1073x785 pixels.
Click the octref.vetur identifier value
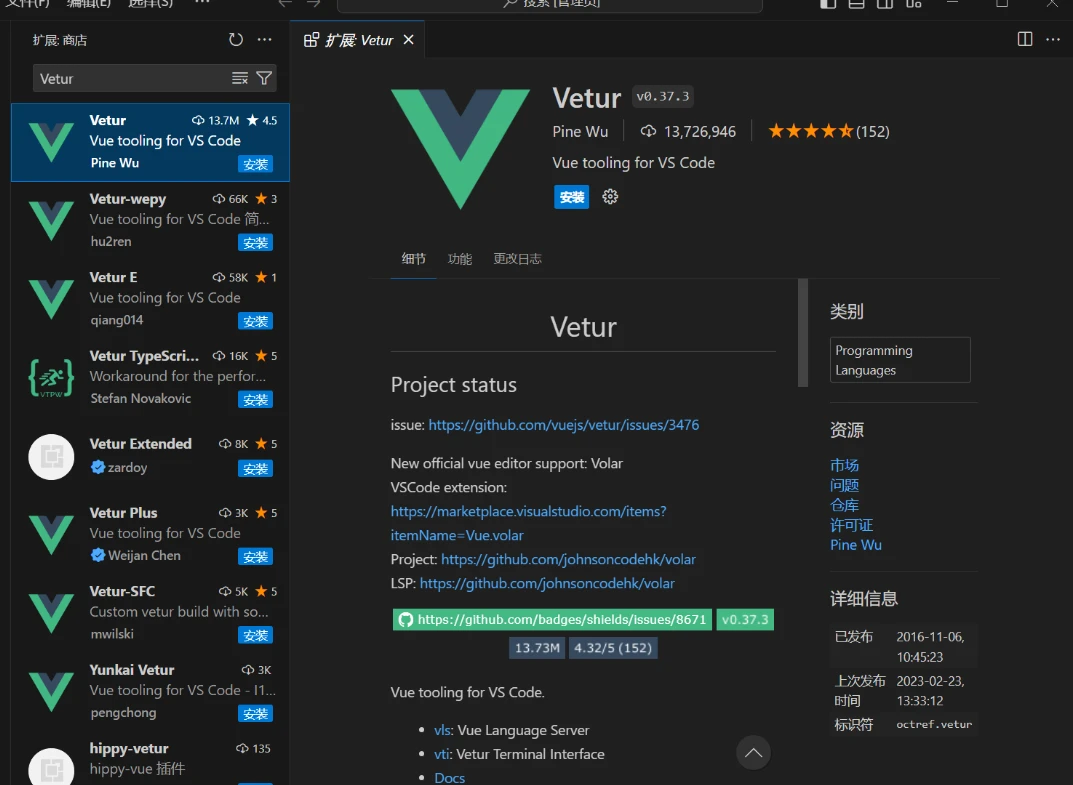pyautogui.click(x=934, y=724)
